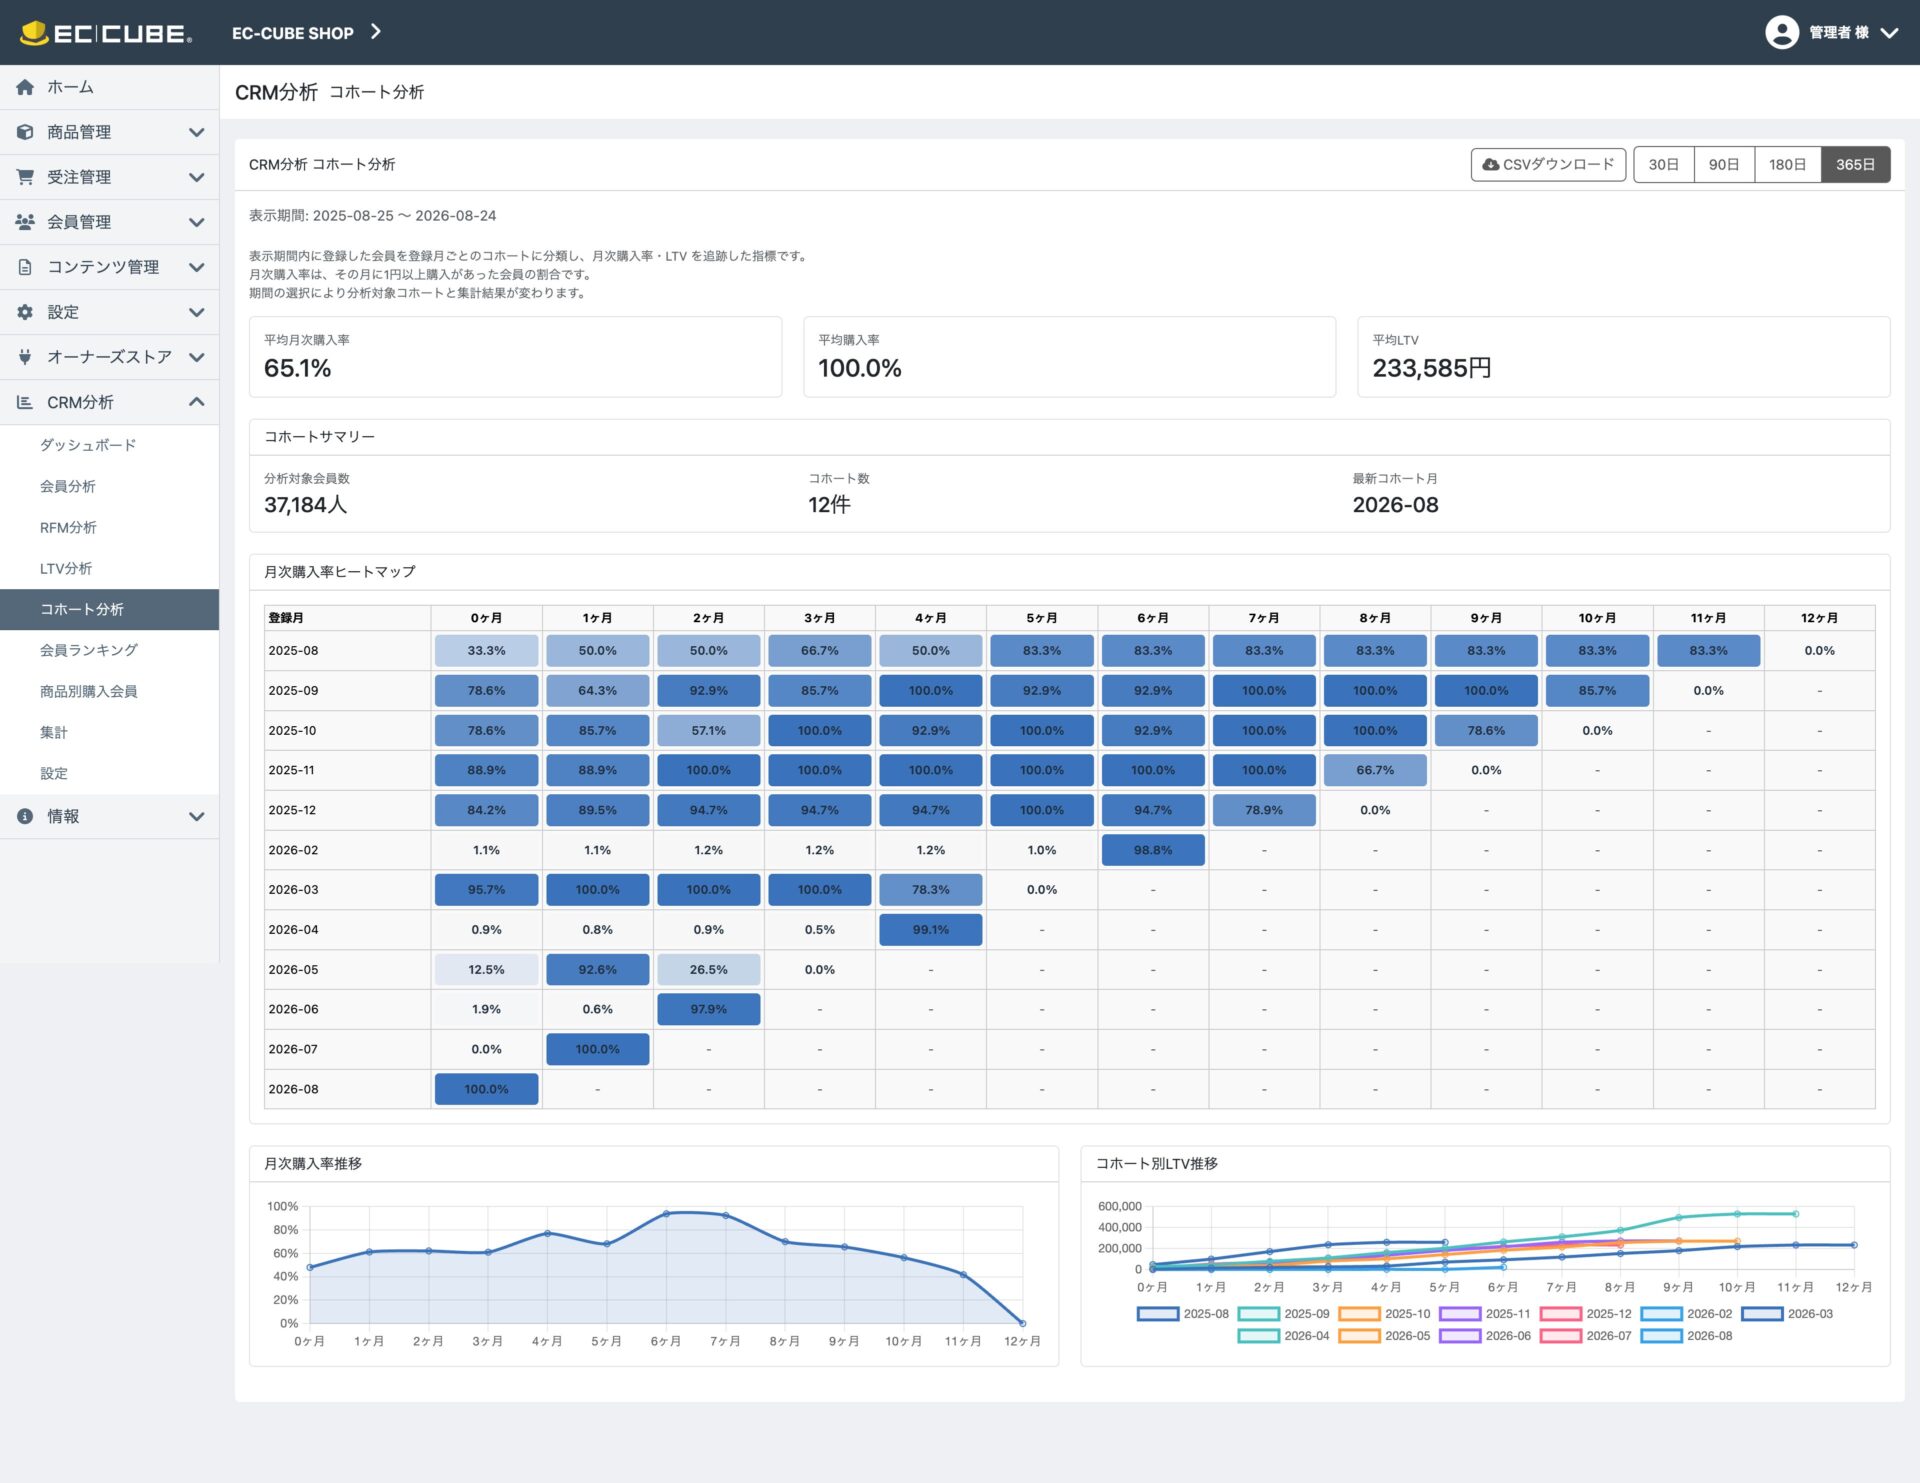Toggle the 2025-12 legend item
Screen dimensions: 1920x1483
pos(1586,1314)
